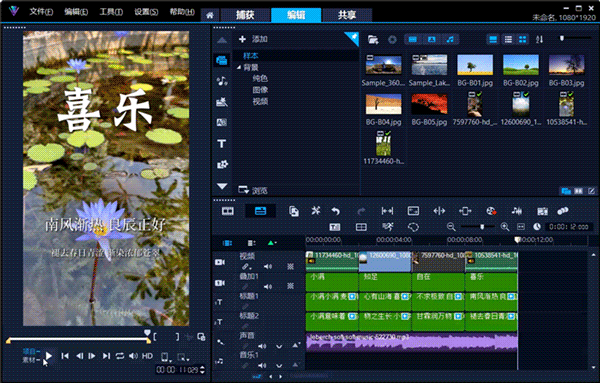Open the 设置 menu
This screenshot has width=600, height=383.
[x=146, y=12]
